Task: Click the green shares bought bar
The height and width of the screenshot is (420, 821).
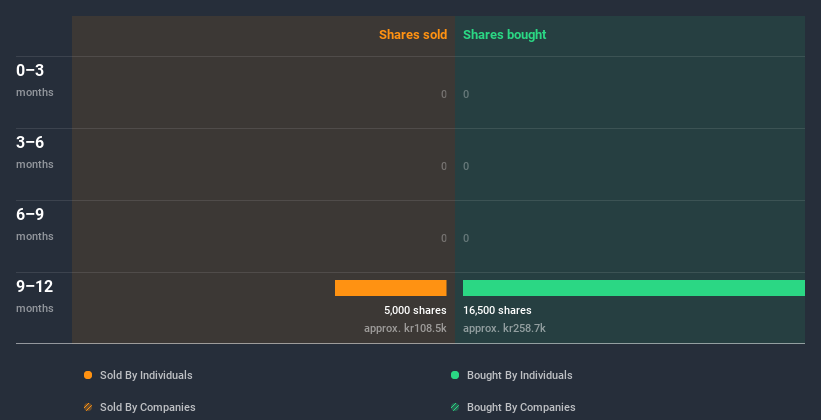Action: point(634,288)
